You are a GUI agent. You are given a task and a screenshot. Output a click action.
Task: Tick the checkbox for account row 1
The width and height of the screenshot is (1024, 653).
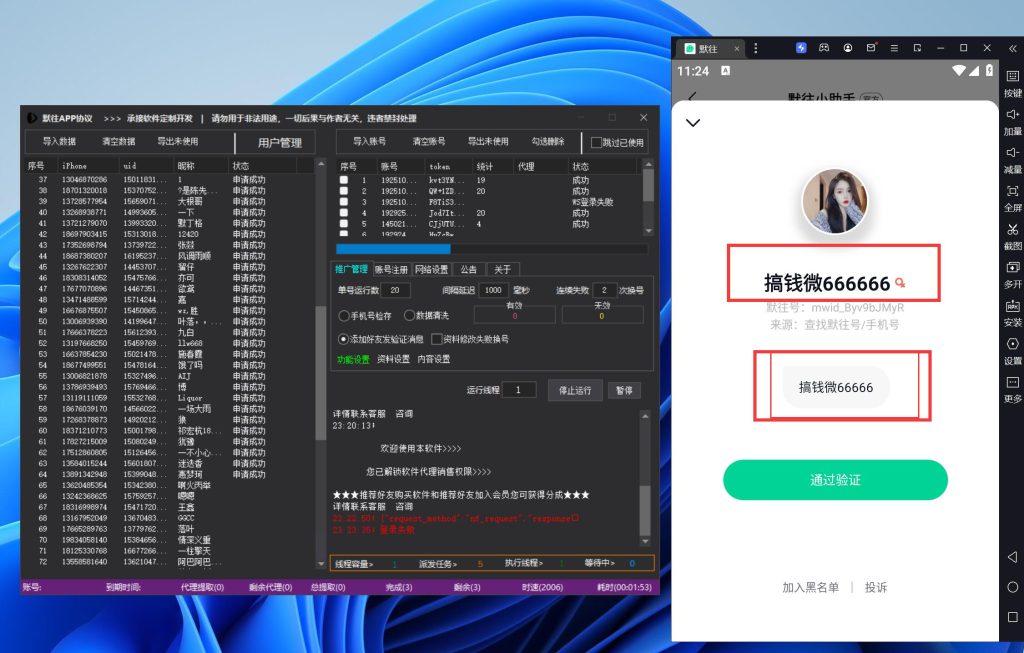point(344,181)
